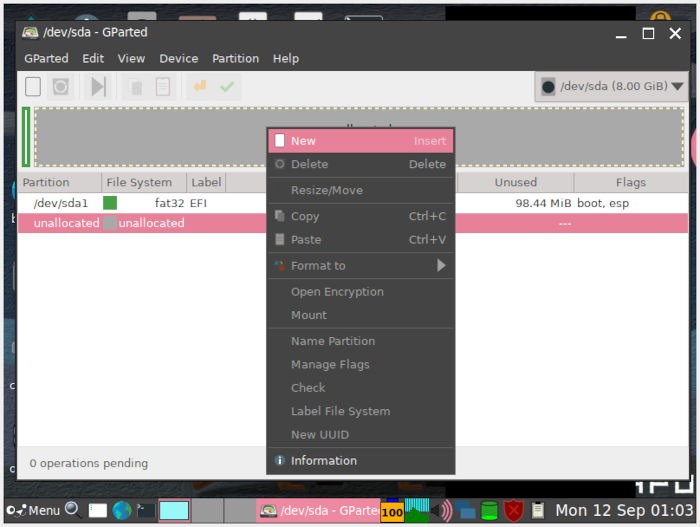The width and height of the screenshot is (700, 527).
Task: Click the New partition toolbar icon
Action: coord(33,87)
